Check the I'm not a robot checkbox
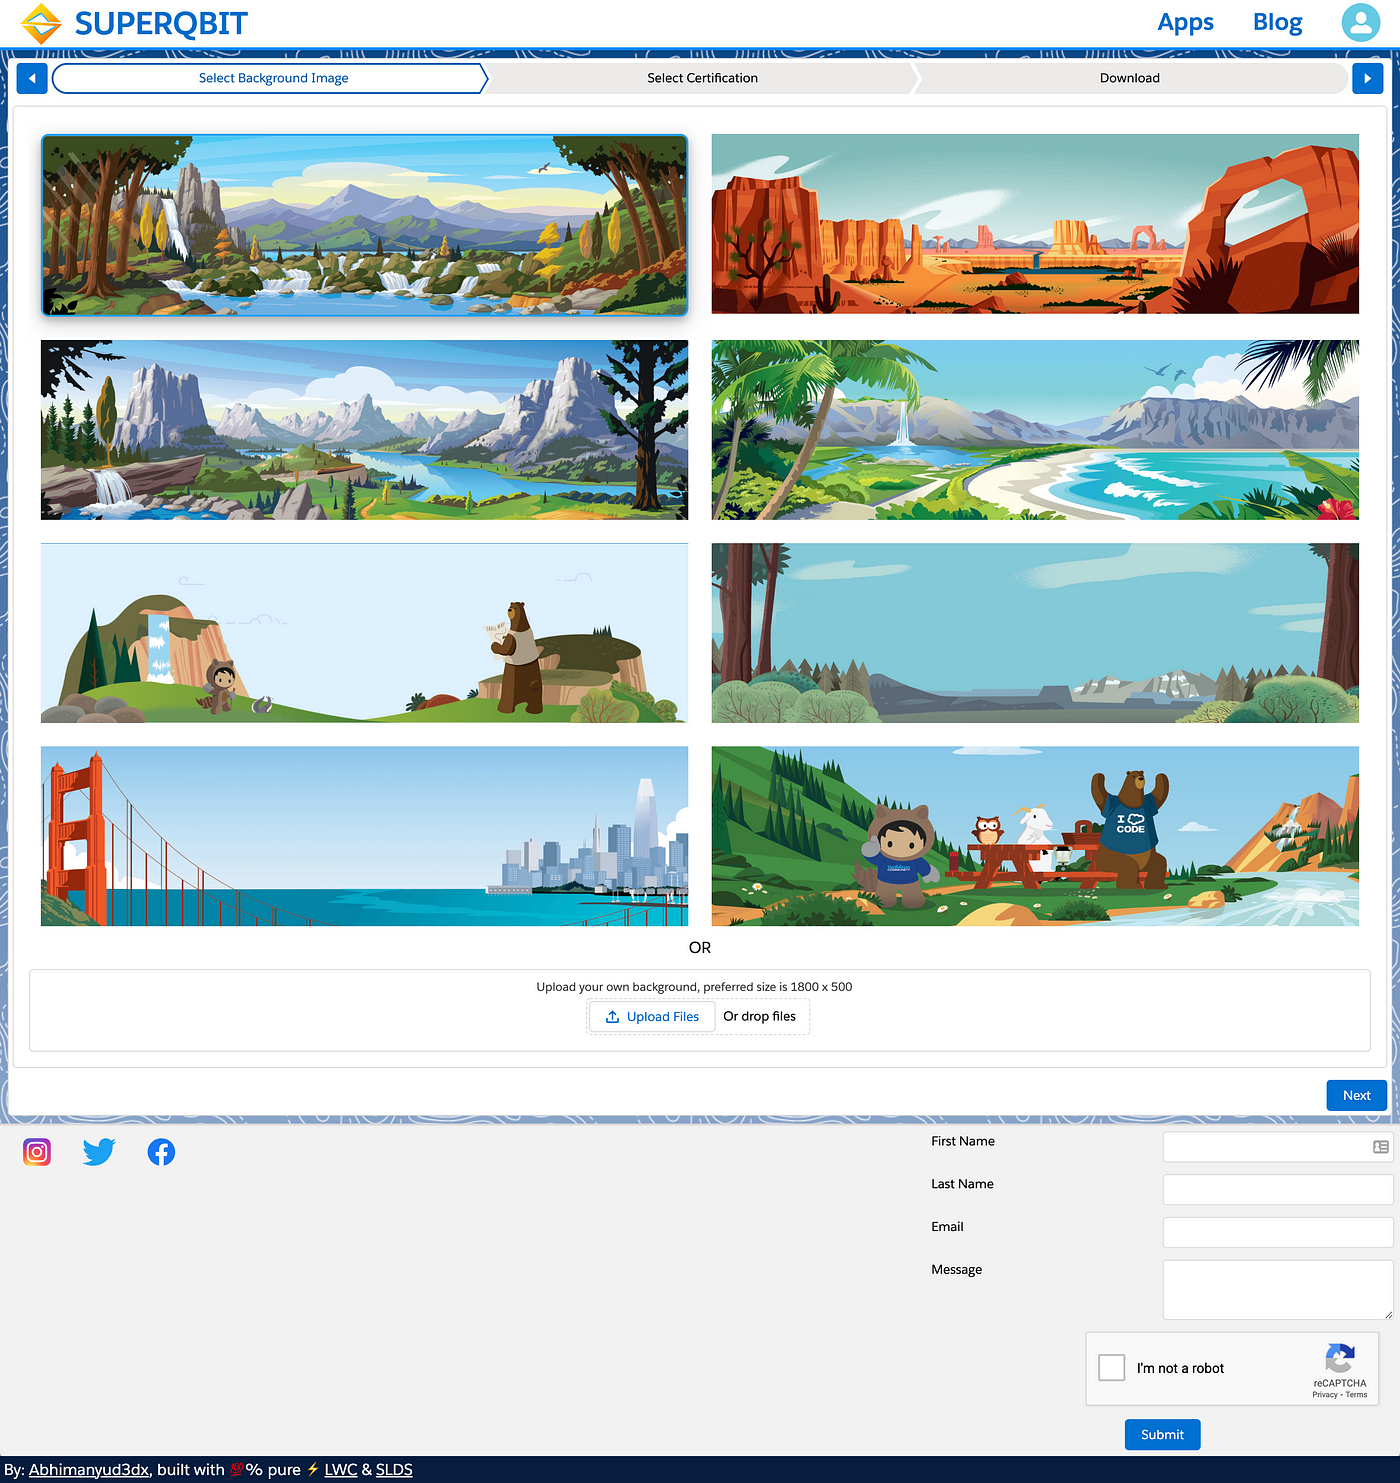The width and height of the screenshot is (1400, 1483). (x=1112, y=1368)
